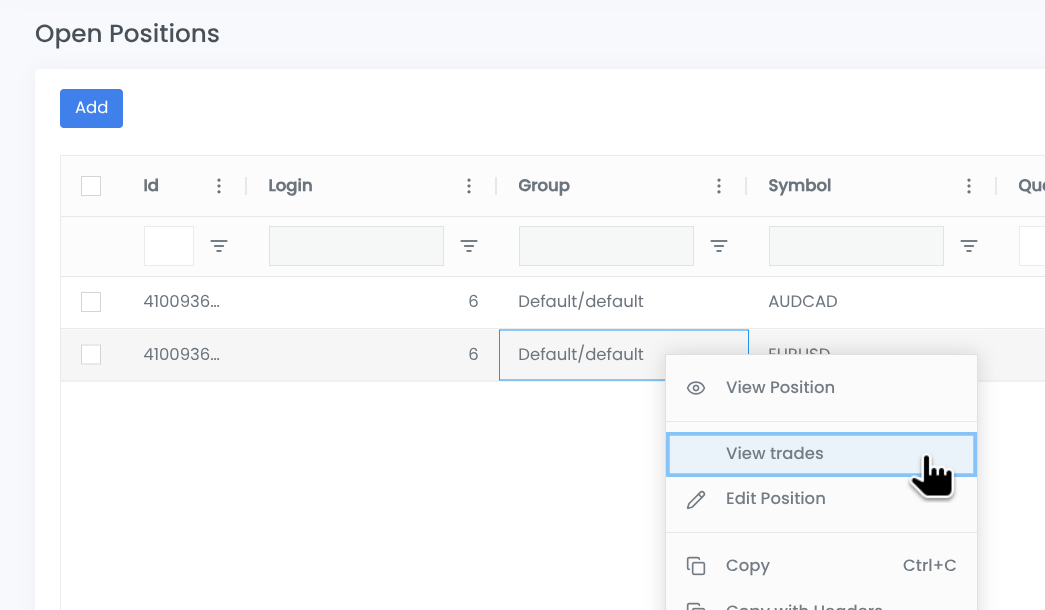Image resolution: width=1045 pixels, height=610 pixels.
Task: Click Copy in the context menu
Action: [747, 566]
